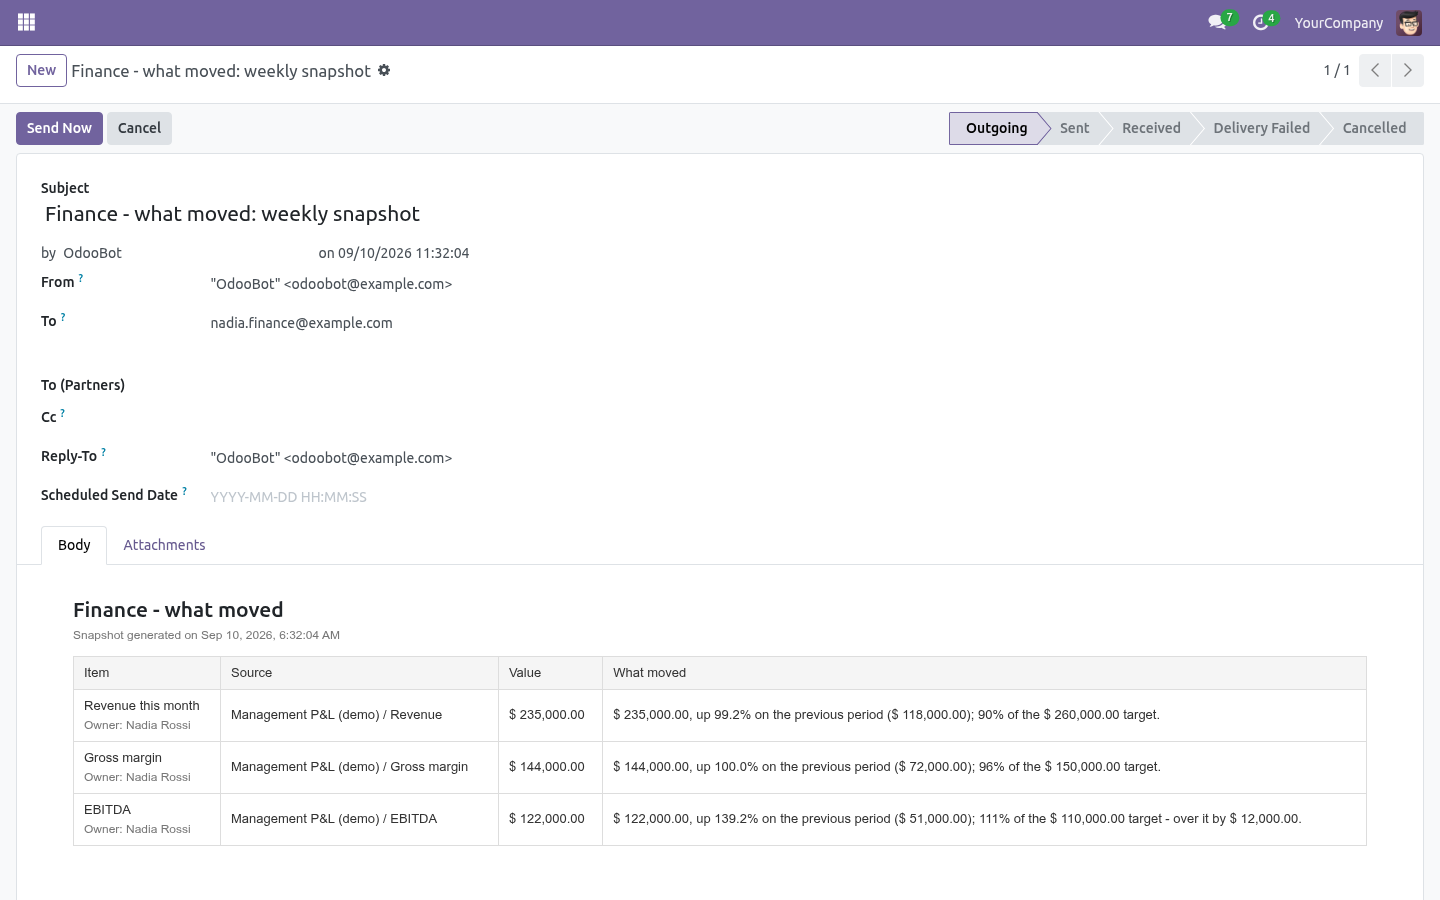This screenshot has width=1440, height=900.
Task: Open the apps grid menu
Action: coord(27,22)
